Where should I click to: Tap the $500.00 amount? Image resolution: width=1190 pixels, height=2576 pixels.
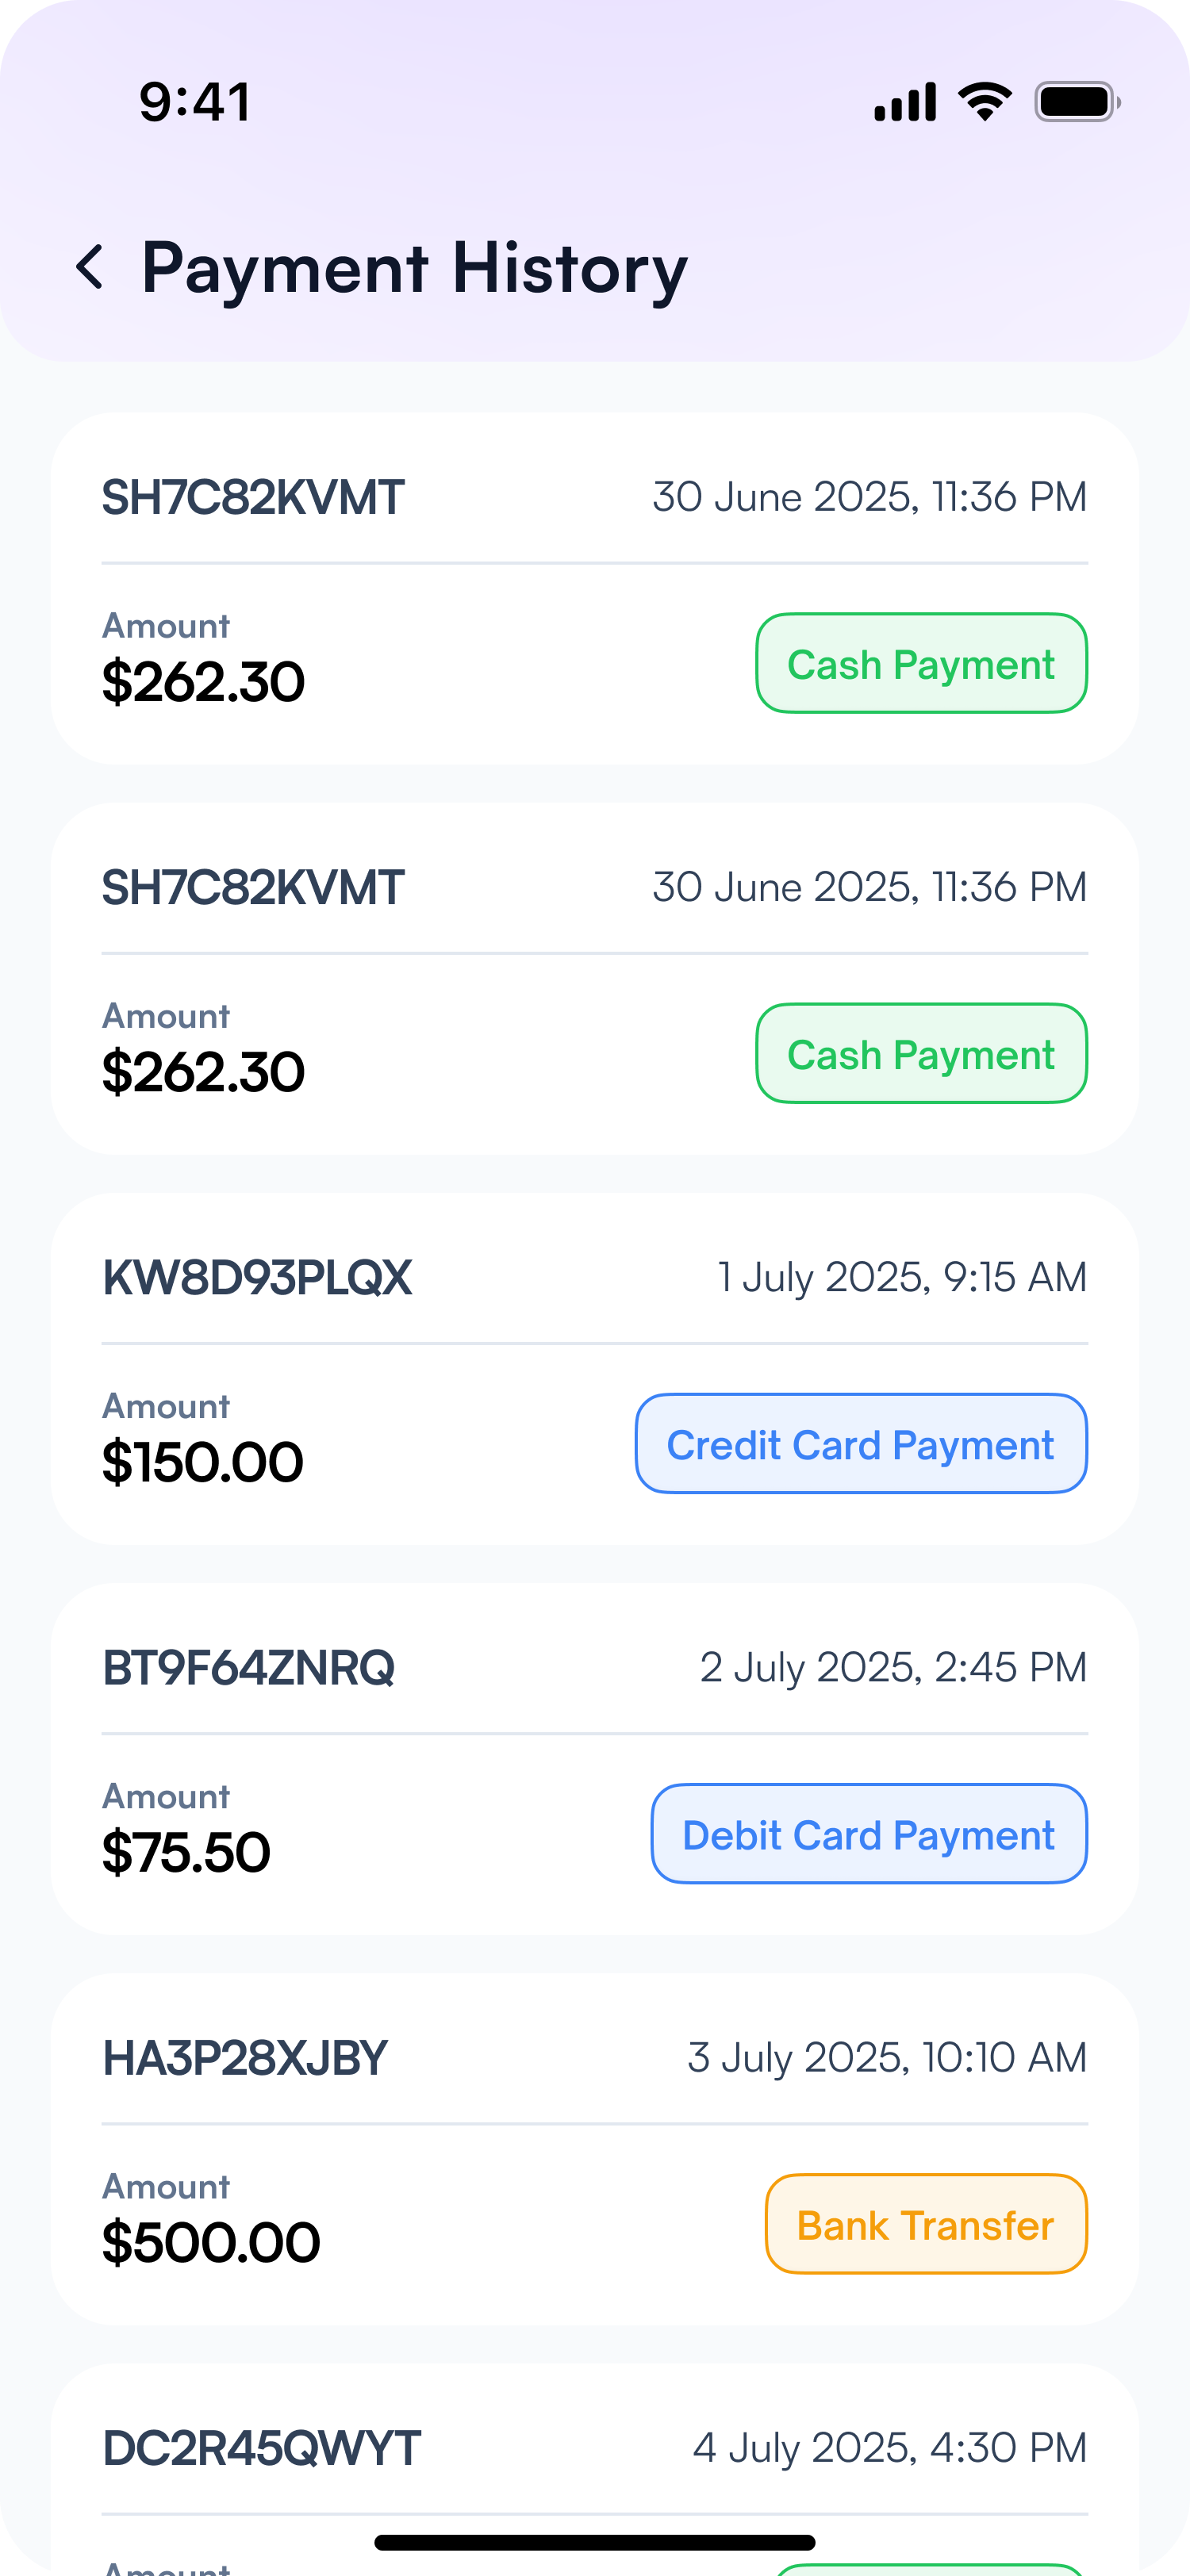(x=211, y=2242)
